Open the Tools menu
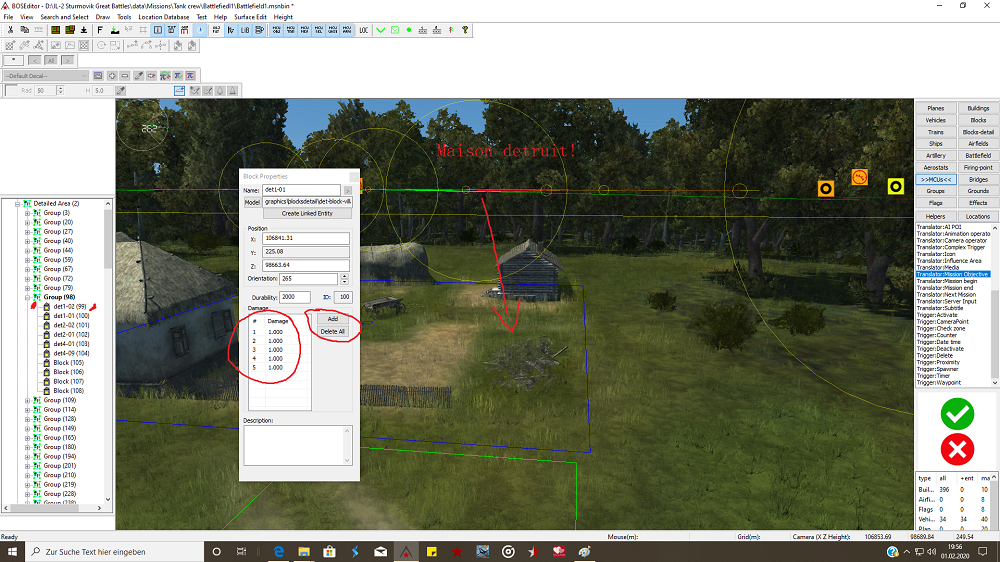The width and height of the screenshot is (1000, 562). (x=124, y=17)
